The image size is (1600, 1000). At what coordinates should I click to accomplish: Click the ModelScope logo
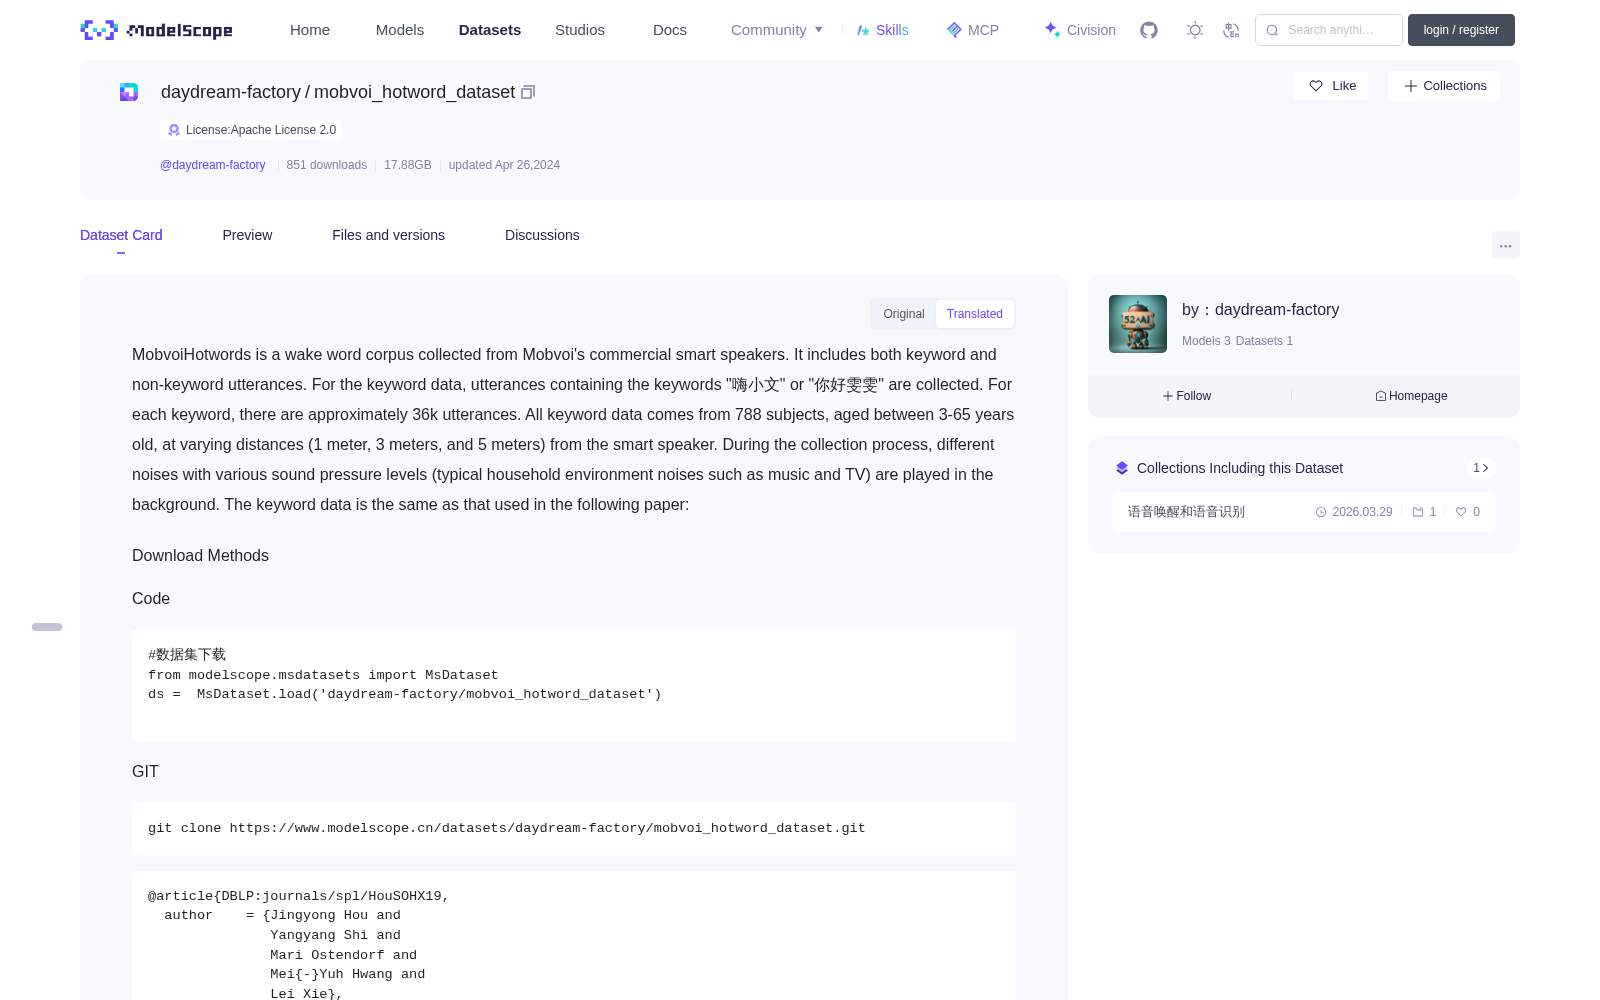156,30
